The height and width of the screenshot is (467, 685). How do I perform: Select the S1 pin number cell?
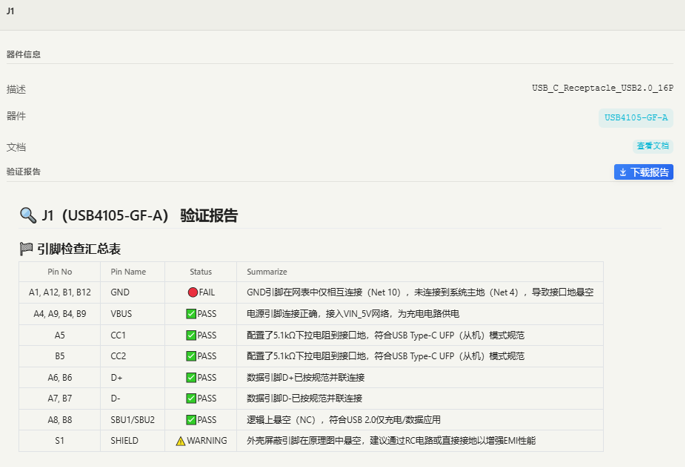click(60, 441)
